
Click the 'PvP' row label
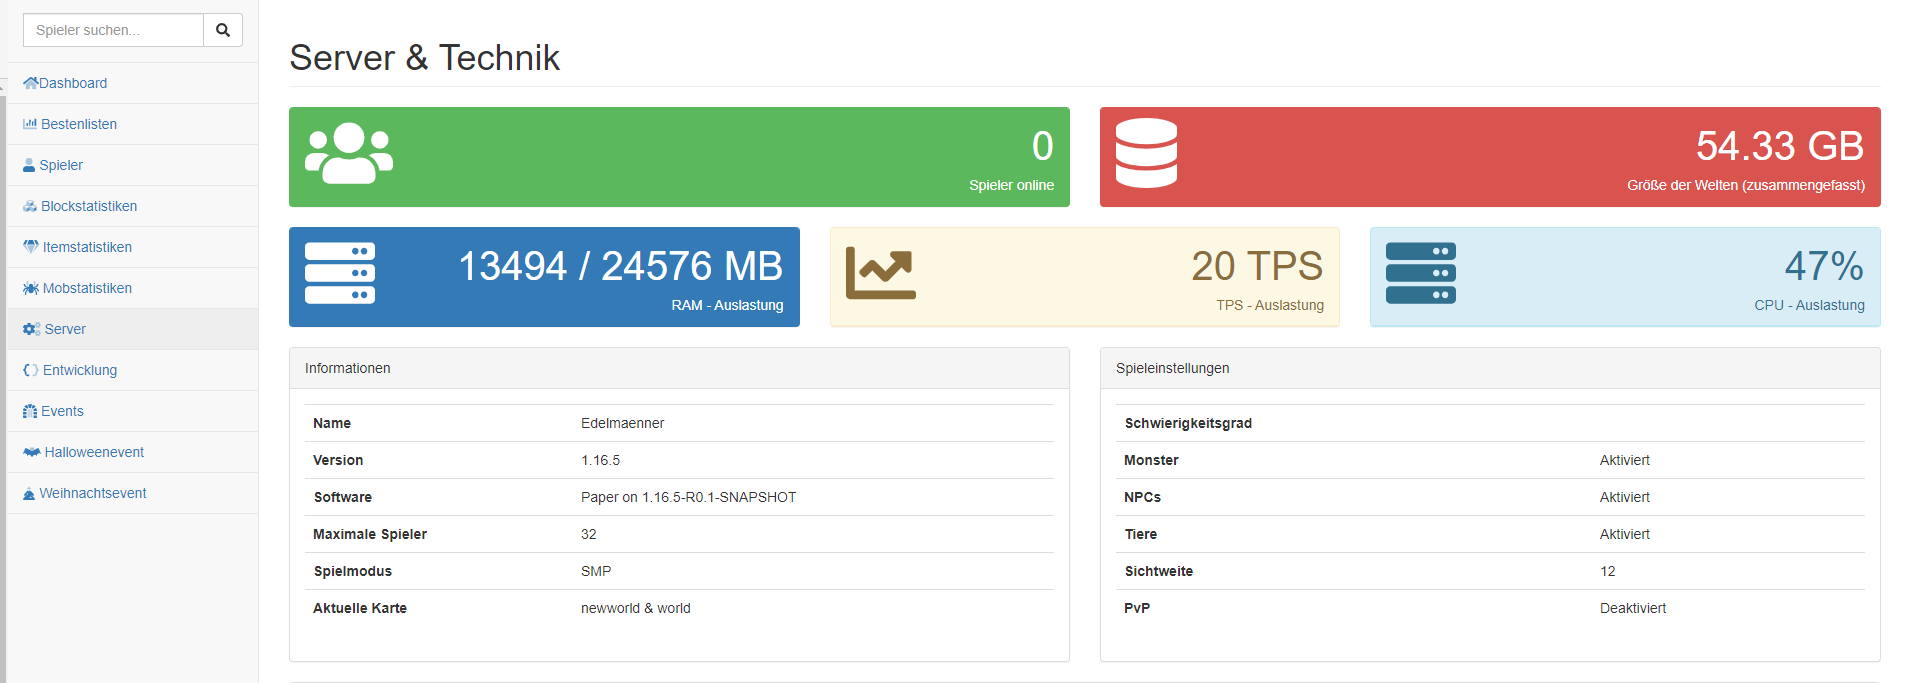(x=1137, y=608)
